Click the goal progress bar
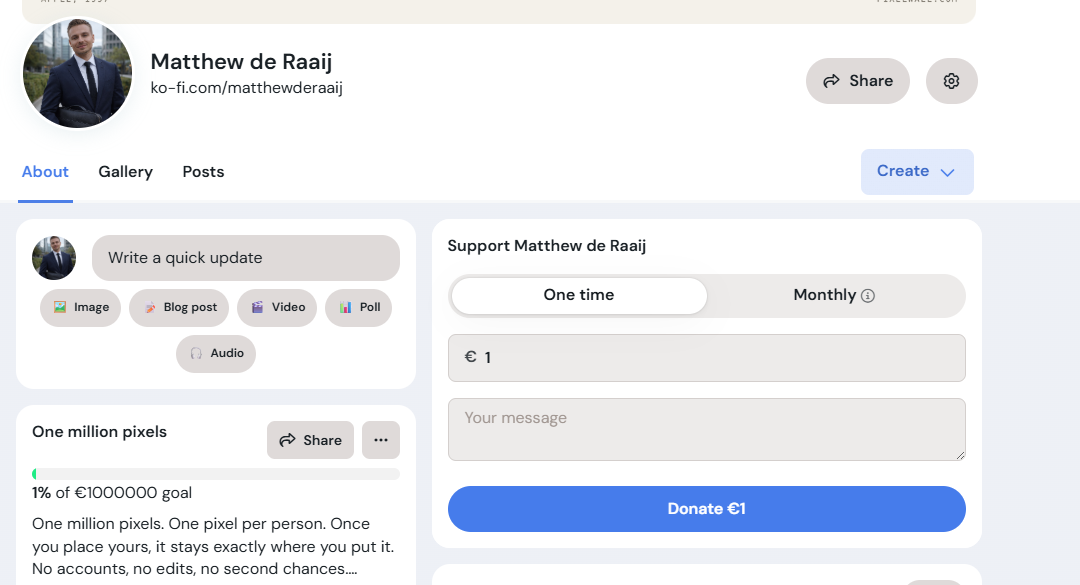The width and height of the screenshot is (1080, 585). coord(216,472)
